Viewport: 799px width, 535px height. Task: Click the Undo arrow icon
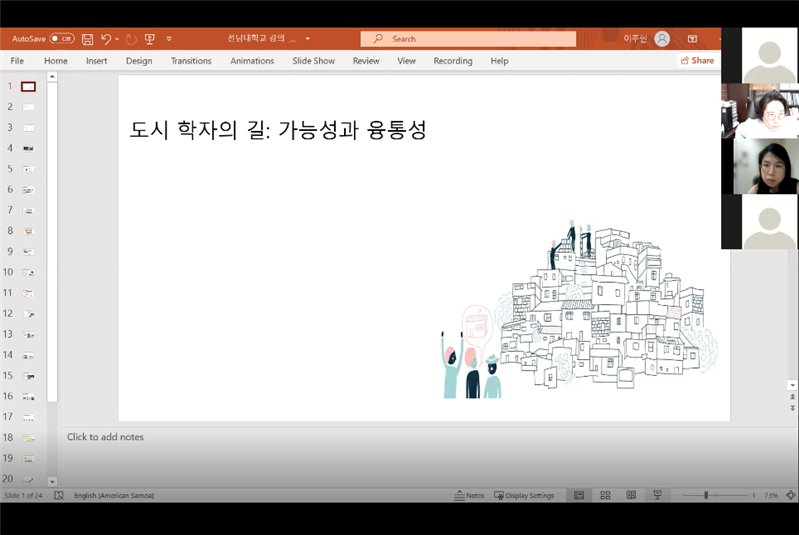(x=105, y=39)
